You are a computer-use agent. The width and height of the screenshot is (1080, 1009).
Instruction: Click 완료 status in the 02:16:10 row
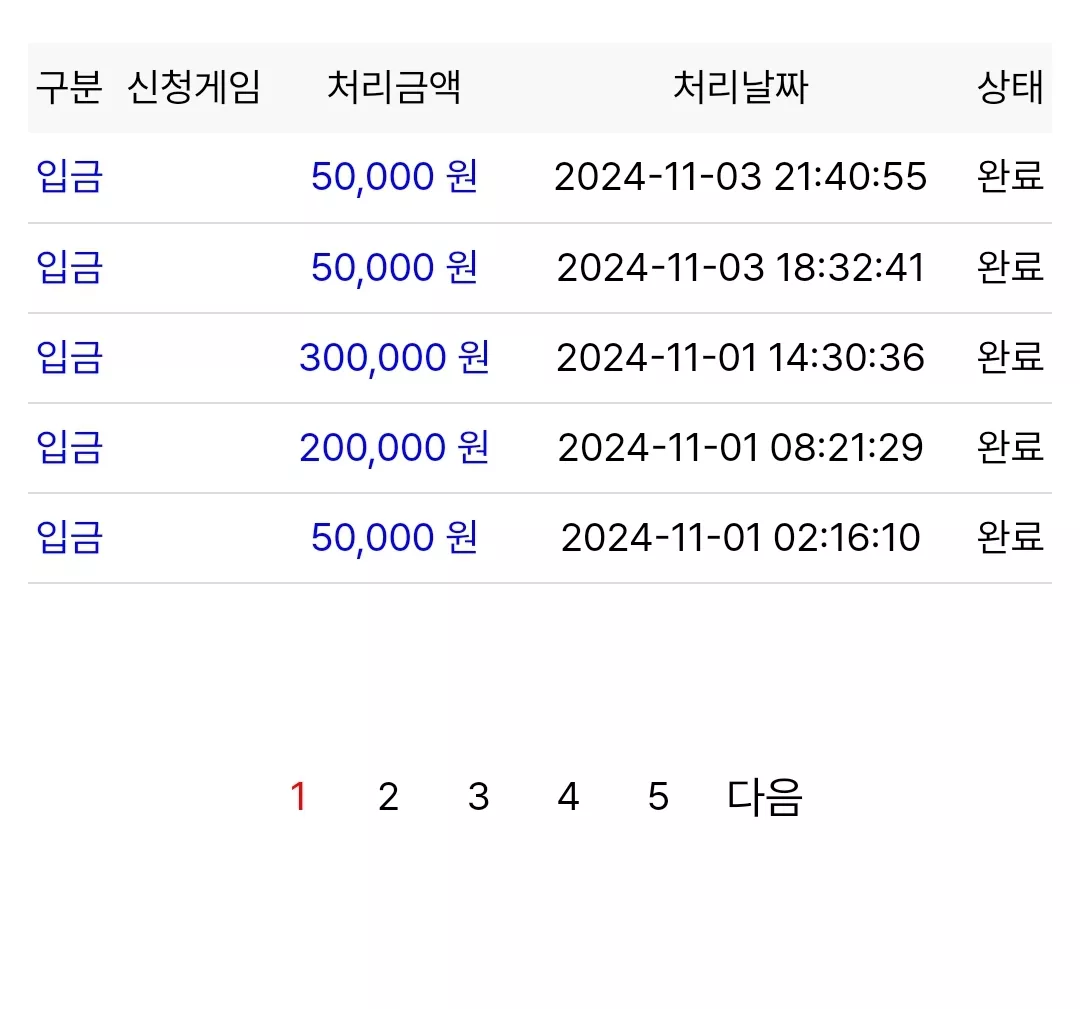coord(1010,537)
